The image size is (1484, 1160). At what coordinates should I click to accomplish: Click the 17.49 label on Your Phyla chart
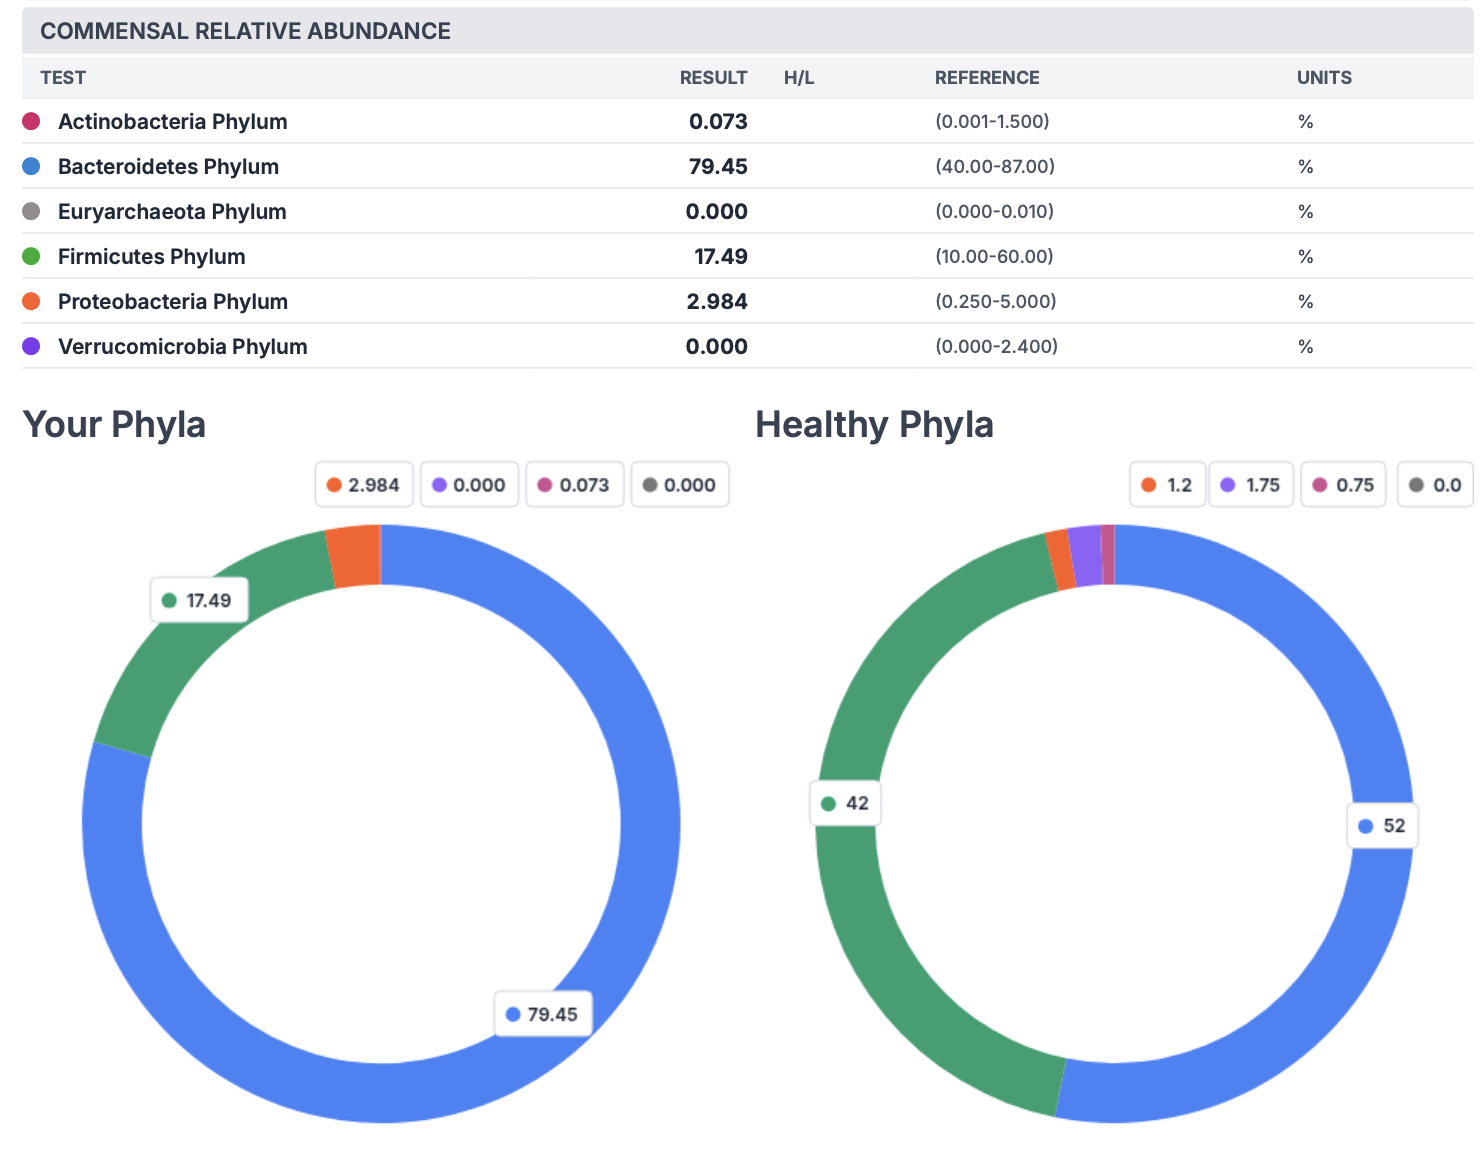(x=199, y=600)
